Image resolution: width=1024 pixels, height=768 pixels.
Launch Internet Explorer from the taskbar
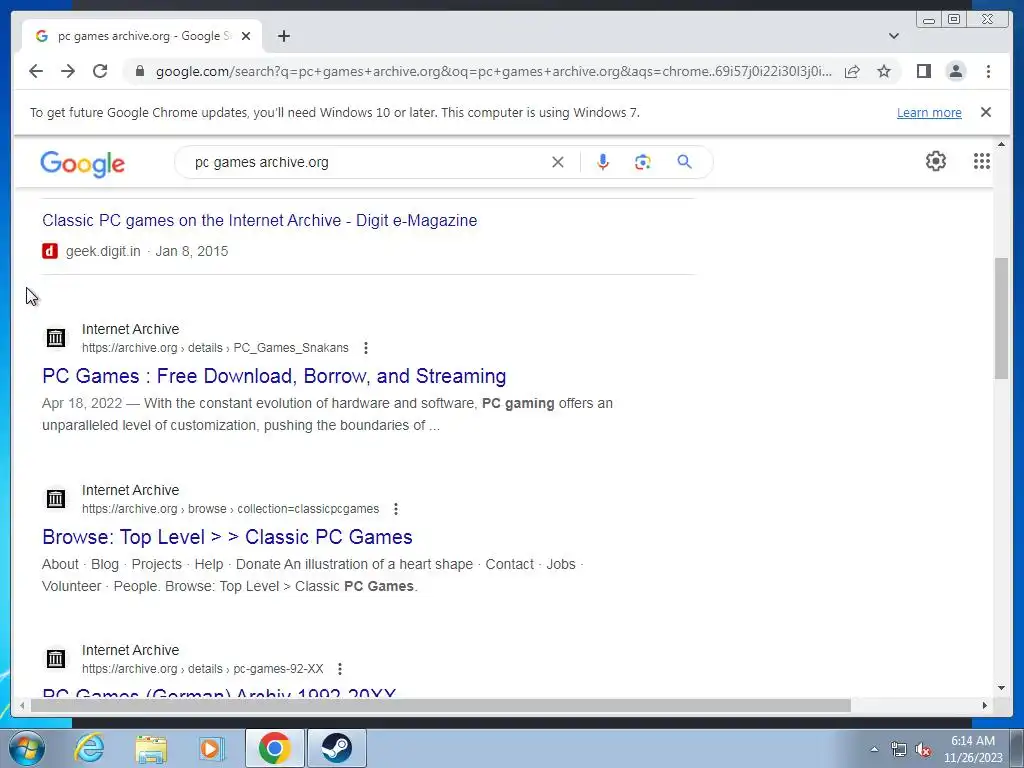coord(89,748)
